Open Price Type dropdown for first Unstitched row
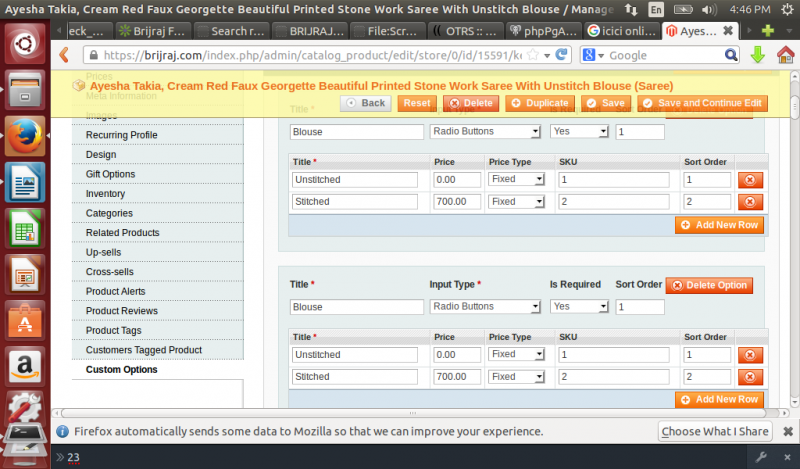 [x=516, y=180]
